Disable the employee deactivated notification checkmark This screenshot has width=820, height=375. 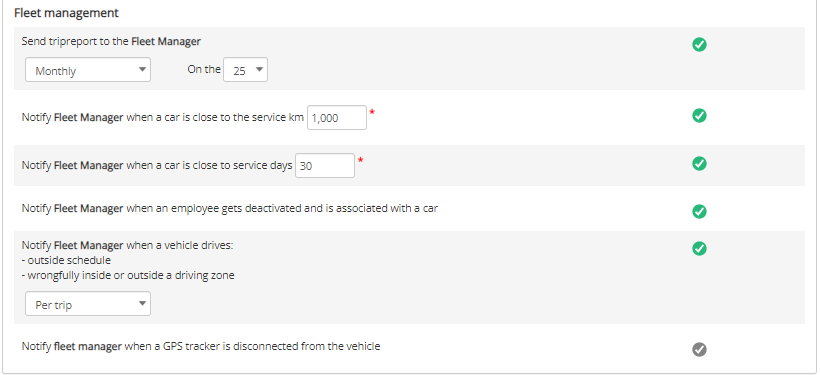pyautogui.click(x=699, y=212)
